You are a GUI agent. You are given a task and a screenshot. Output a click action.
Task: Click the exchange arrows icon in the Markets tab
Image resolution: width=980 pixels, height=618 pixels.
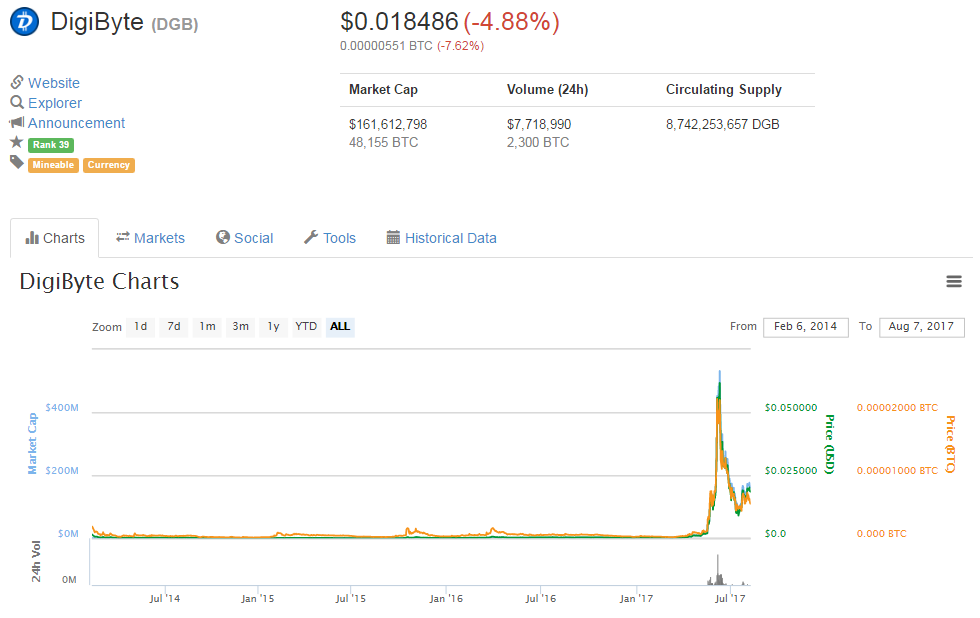122,237
